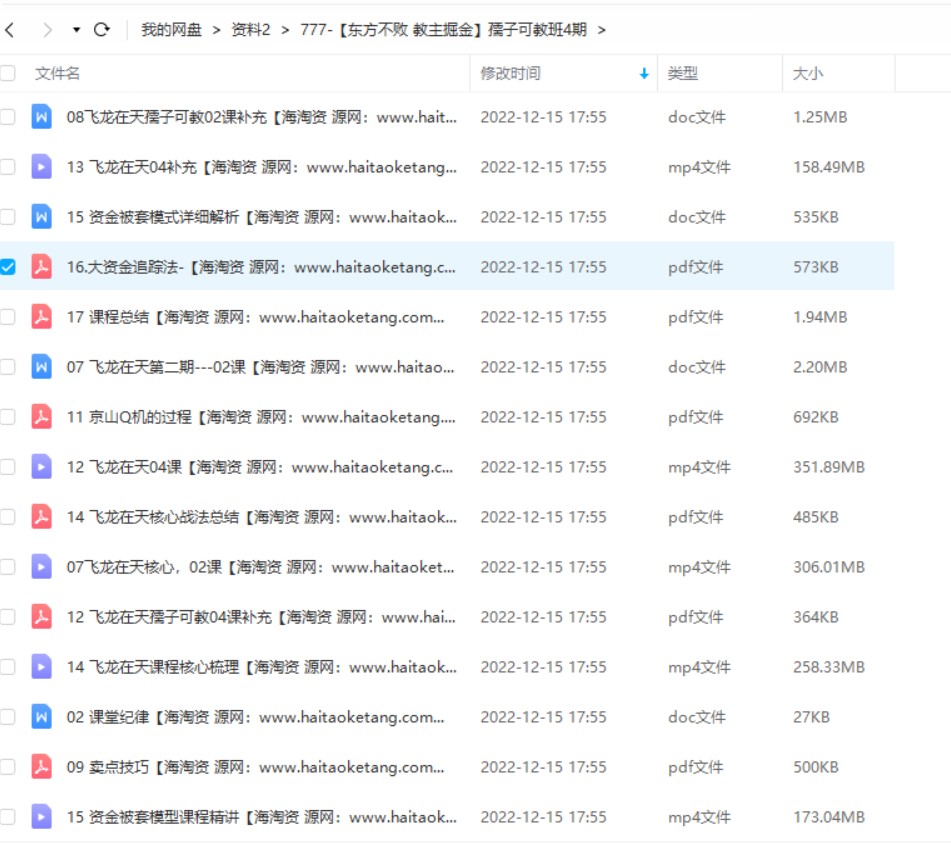Click the size value 2.20MB
951x868 pixels.
[x=820, y=366]
